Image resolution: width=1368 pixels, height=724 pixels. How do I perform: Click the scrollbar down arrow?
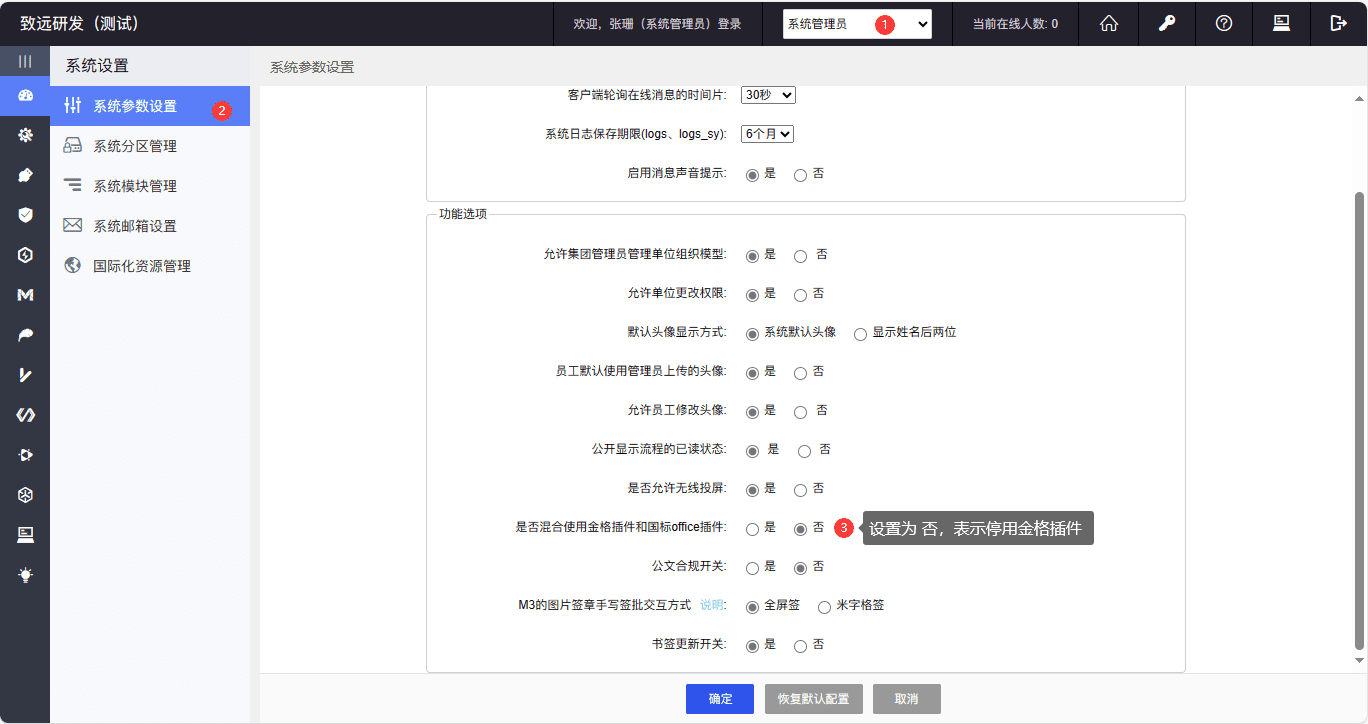click(x=1359, y=660)
